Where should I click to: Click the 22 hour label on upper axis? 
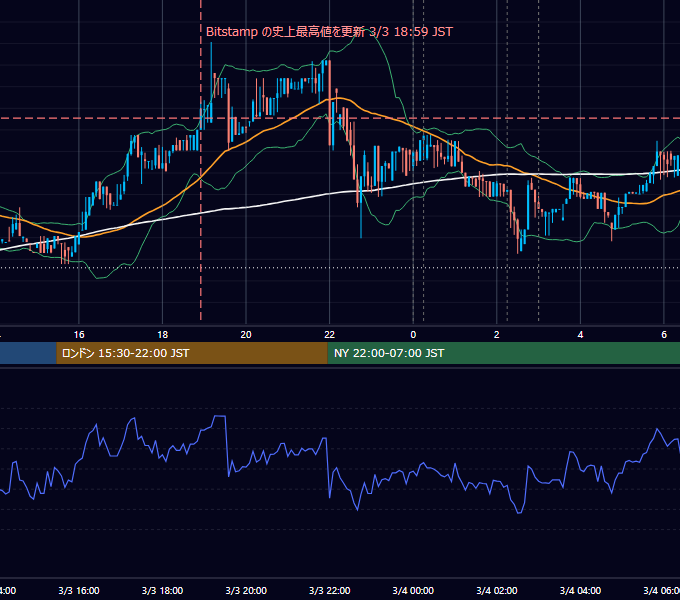click(330, 334)
